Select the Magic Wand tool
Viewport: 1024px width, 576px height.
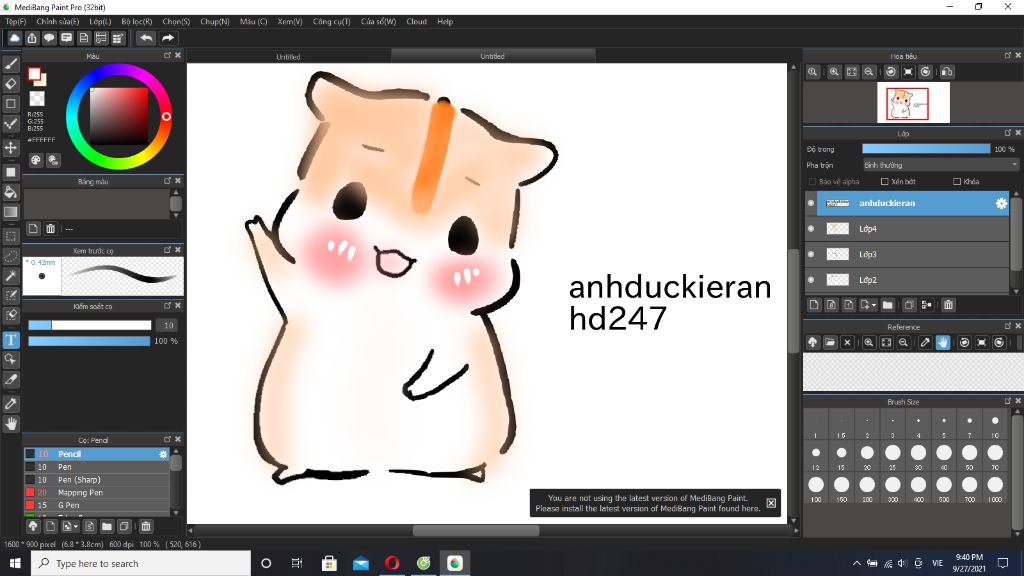tap(11, 276)
